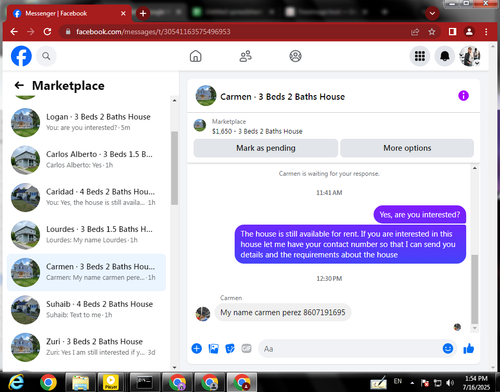Screen dimensions: 500x392
Task: Open conversation info purple icon
Action: [463, 96]
